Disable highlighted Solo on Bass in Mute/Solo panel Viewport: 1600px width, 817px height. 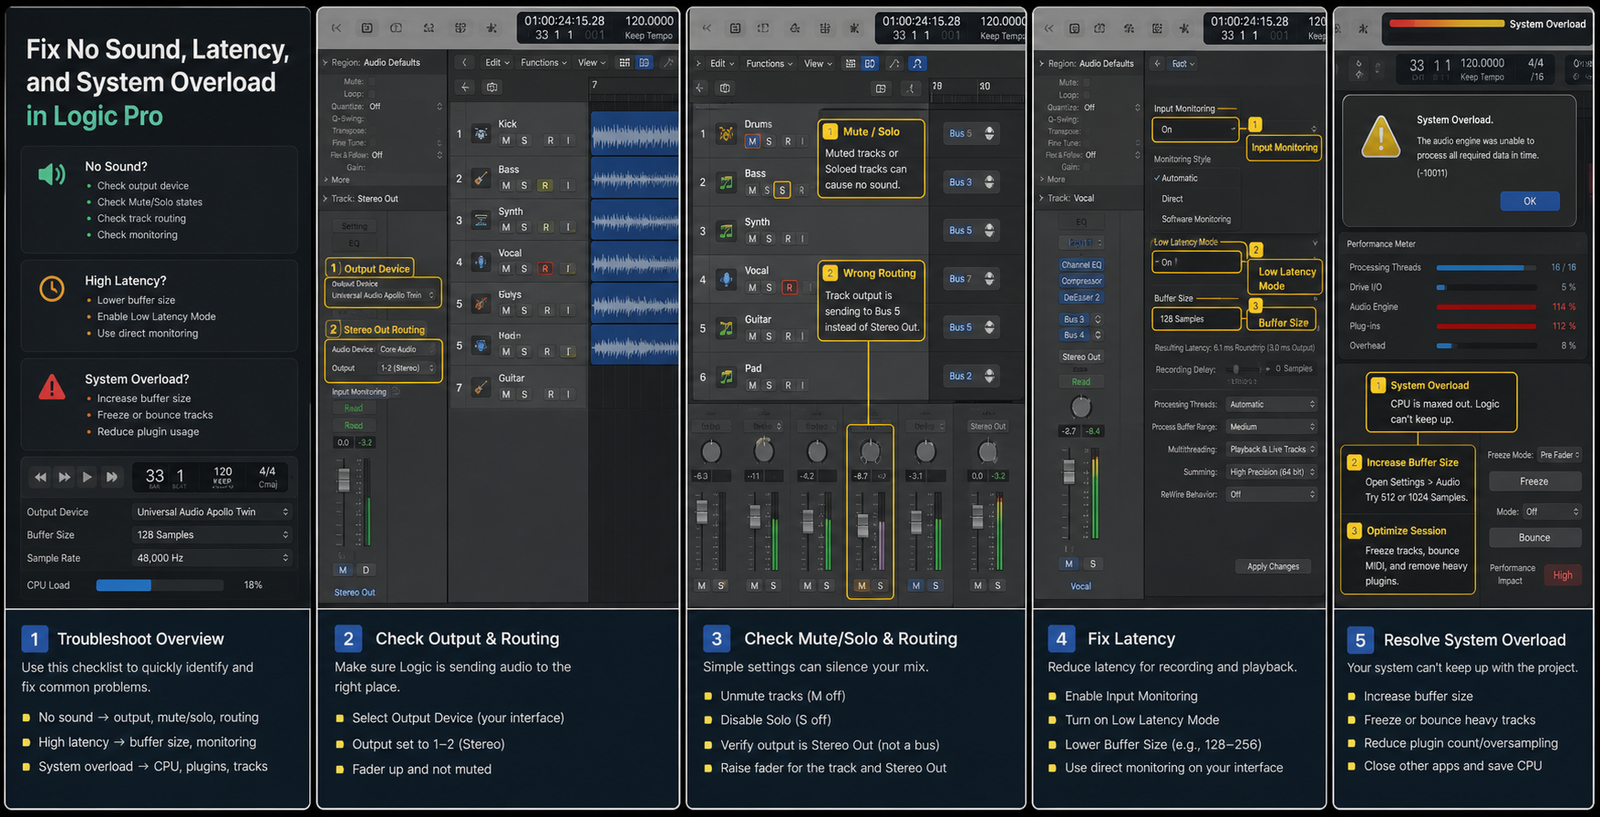click(x=782, y=190)
